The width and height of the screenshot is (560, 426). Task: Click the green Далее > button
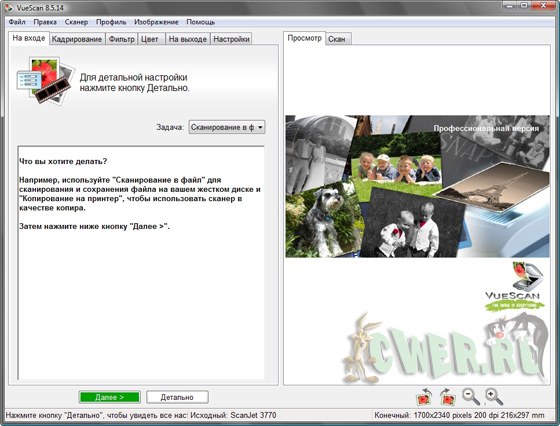click(110, 397)
